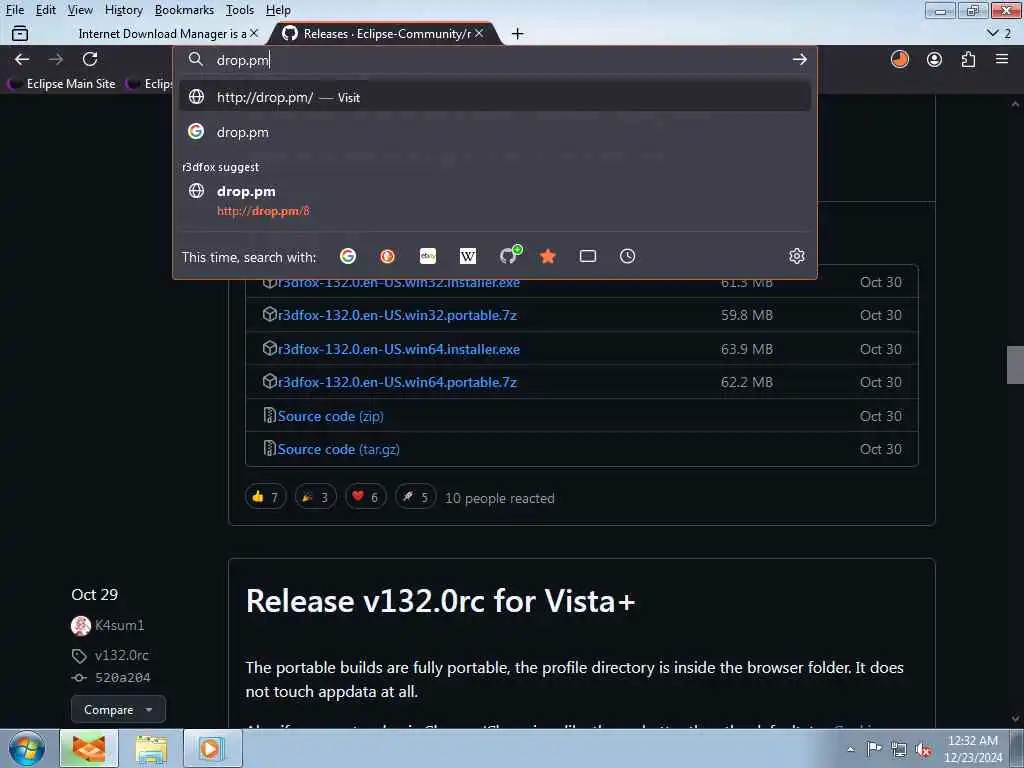Open search settings gear icon
This screenshot has height=768, width=1024.
797,256
